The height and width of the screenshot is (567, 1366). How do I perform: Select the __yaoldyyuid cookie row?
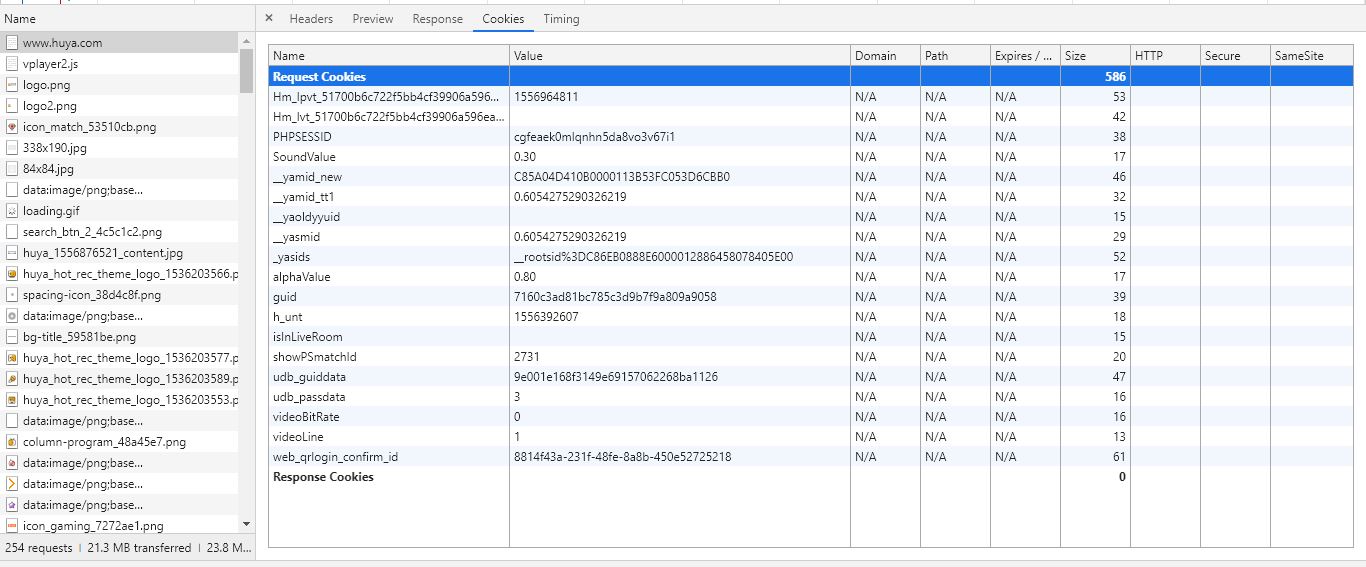click(811, 217)
